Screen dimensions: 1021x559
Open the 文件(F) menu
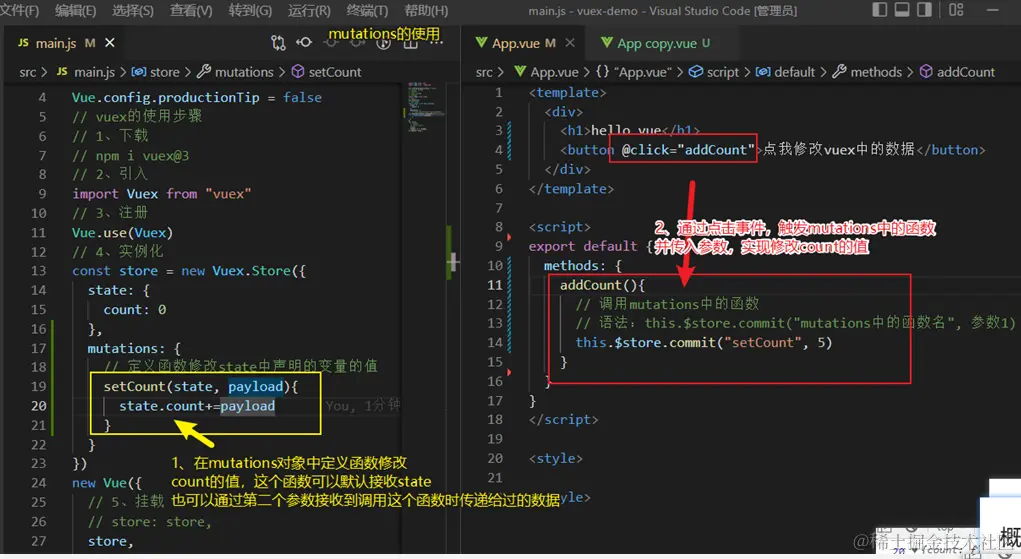click(20, 10)
